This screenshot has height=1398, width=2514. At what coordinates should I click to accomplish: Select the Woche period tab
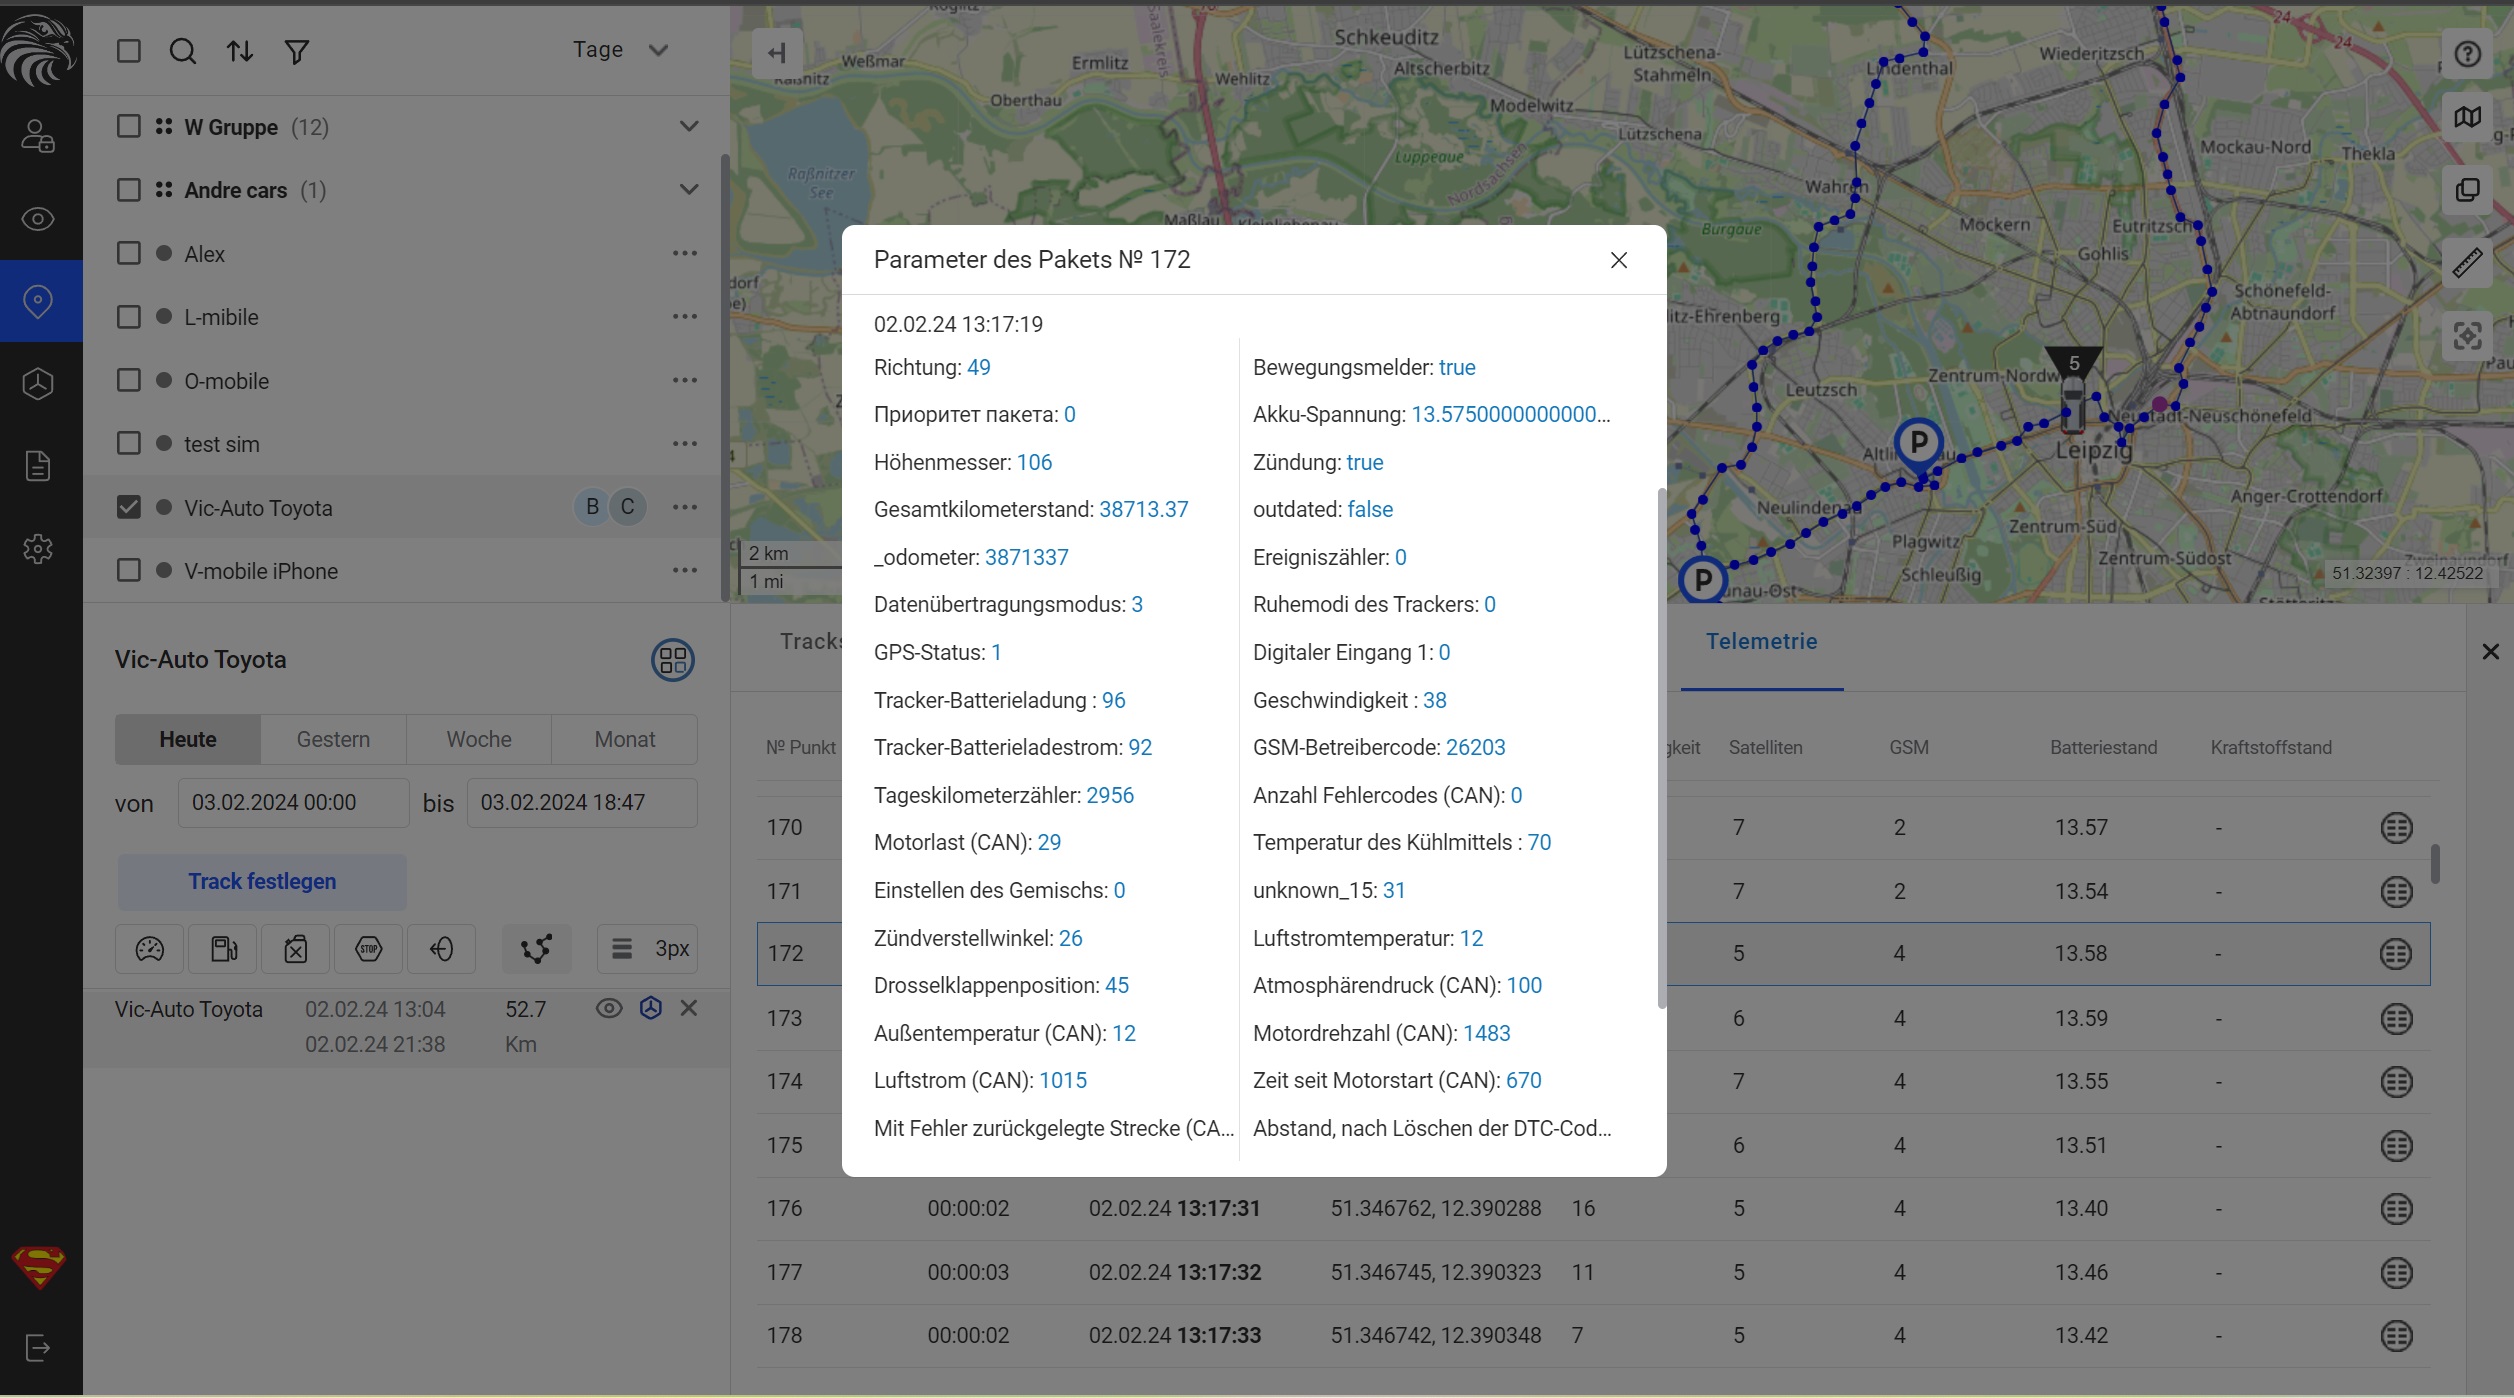(479, 740)
